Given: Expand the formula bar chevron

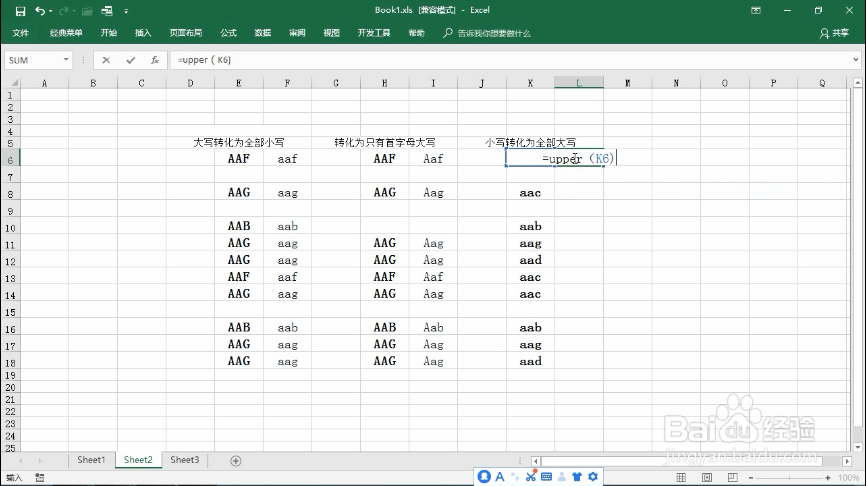Looking at the screenshot, I should 856,60.
